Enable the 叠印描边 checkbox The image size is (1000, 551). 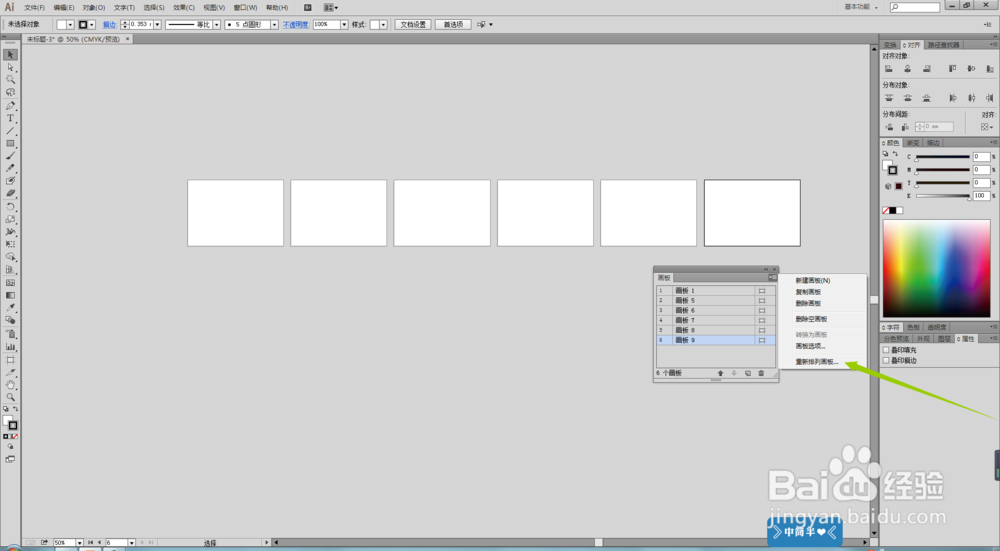coord(886,360)
